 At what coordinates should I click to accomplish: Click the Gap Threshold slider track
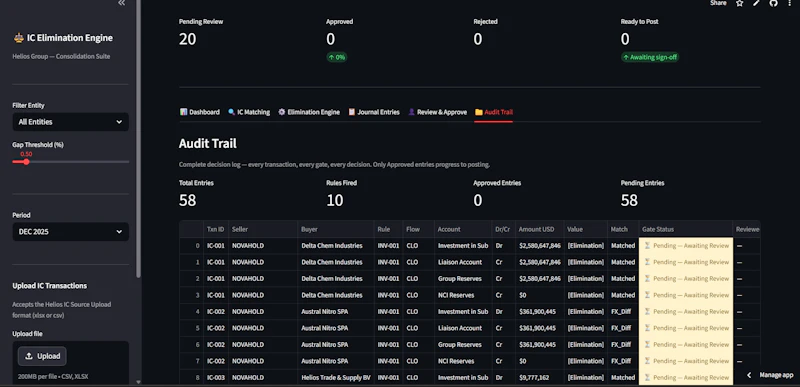[x=70, y=162]
